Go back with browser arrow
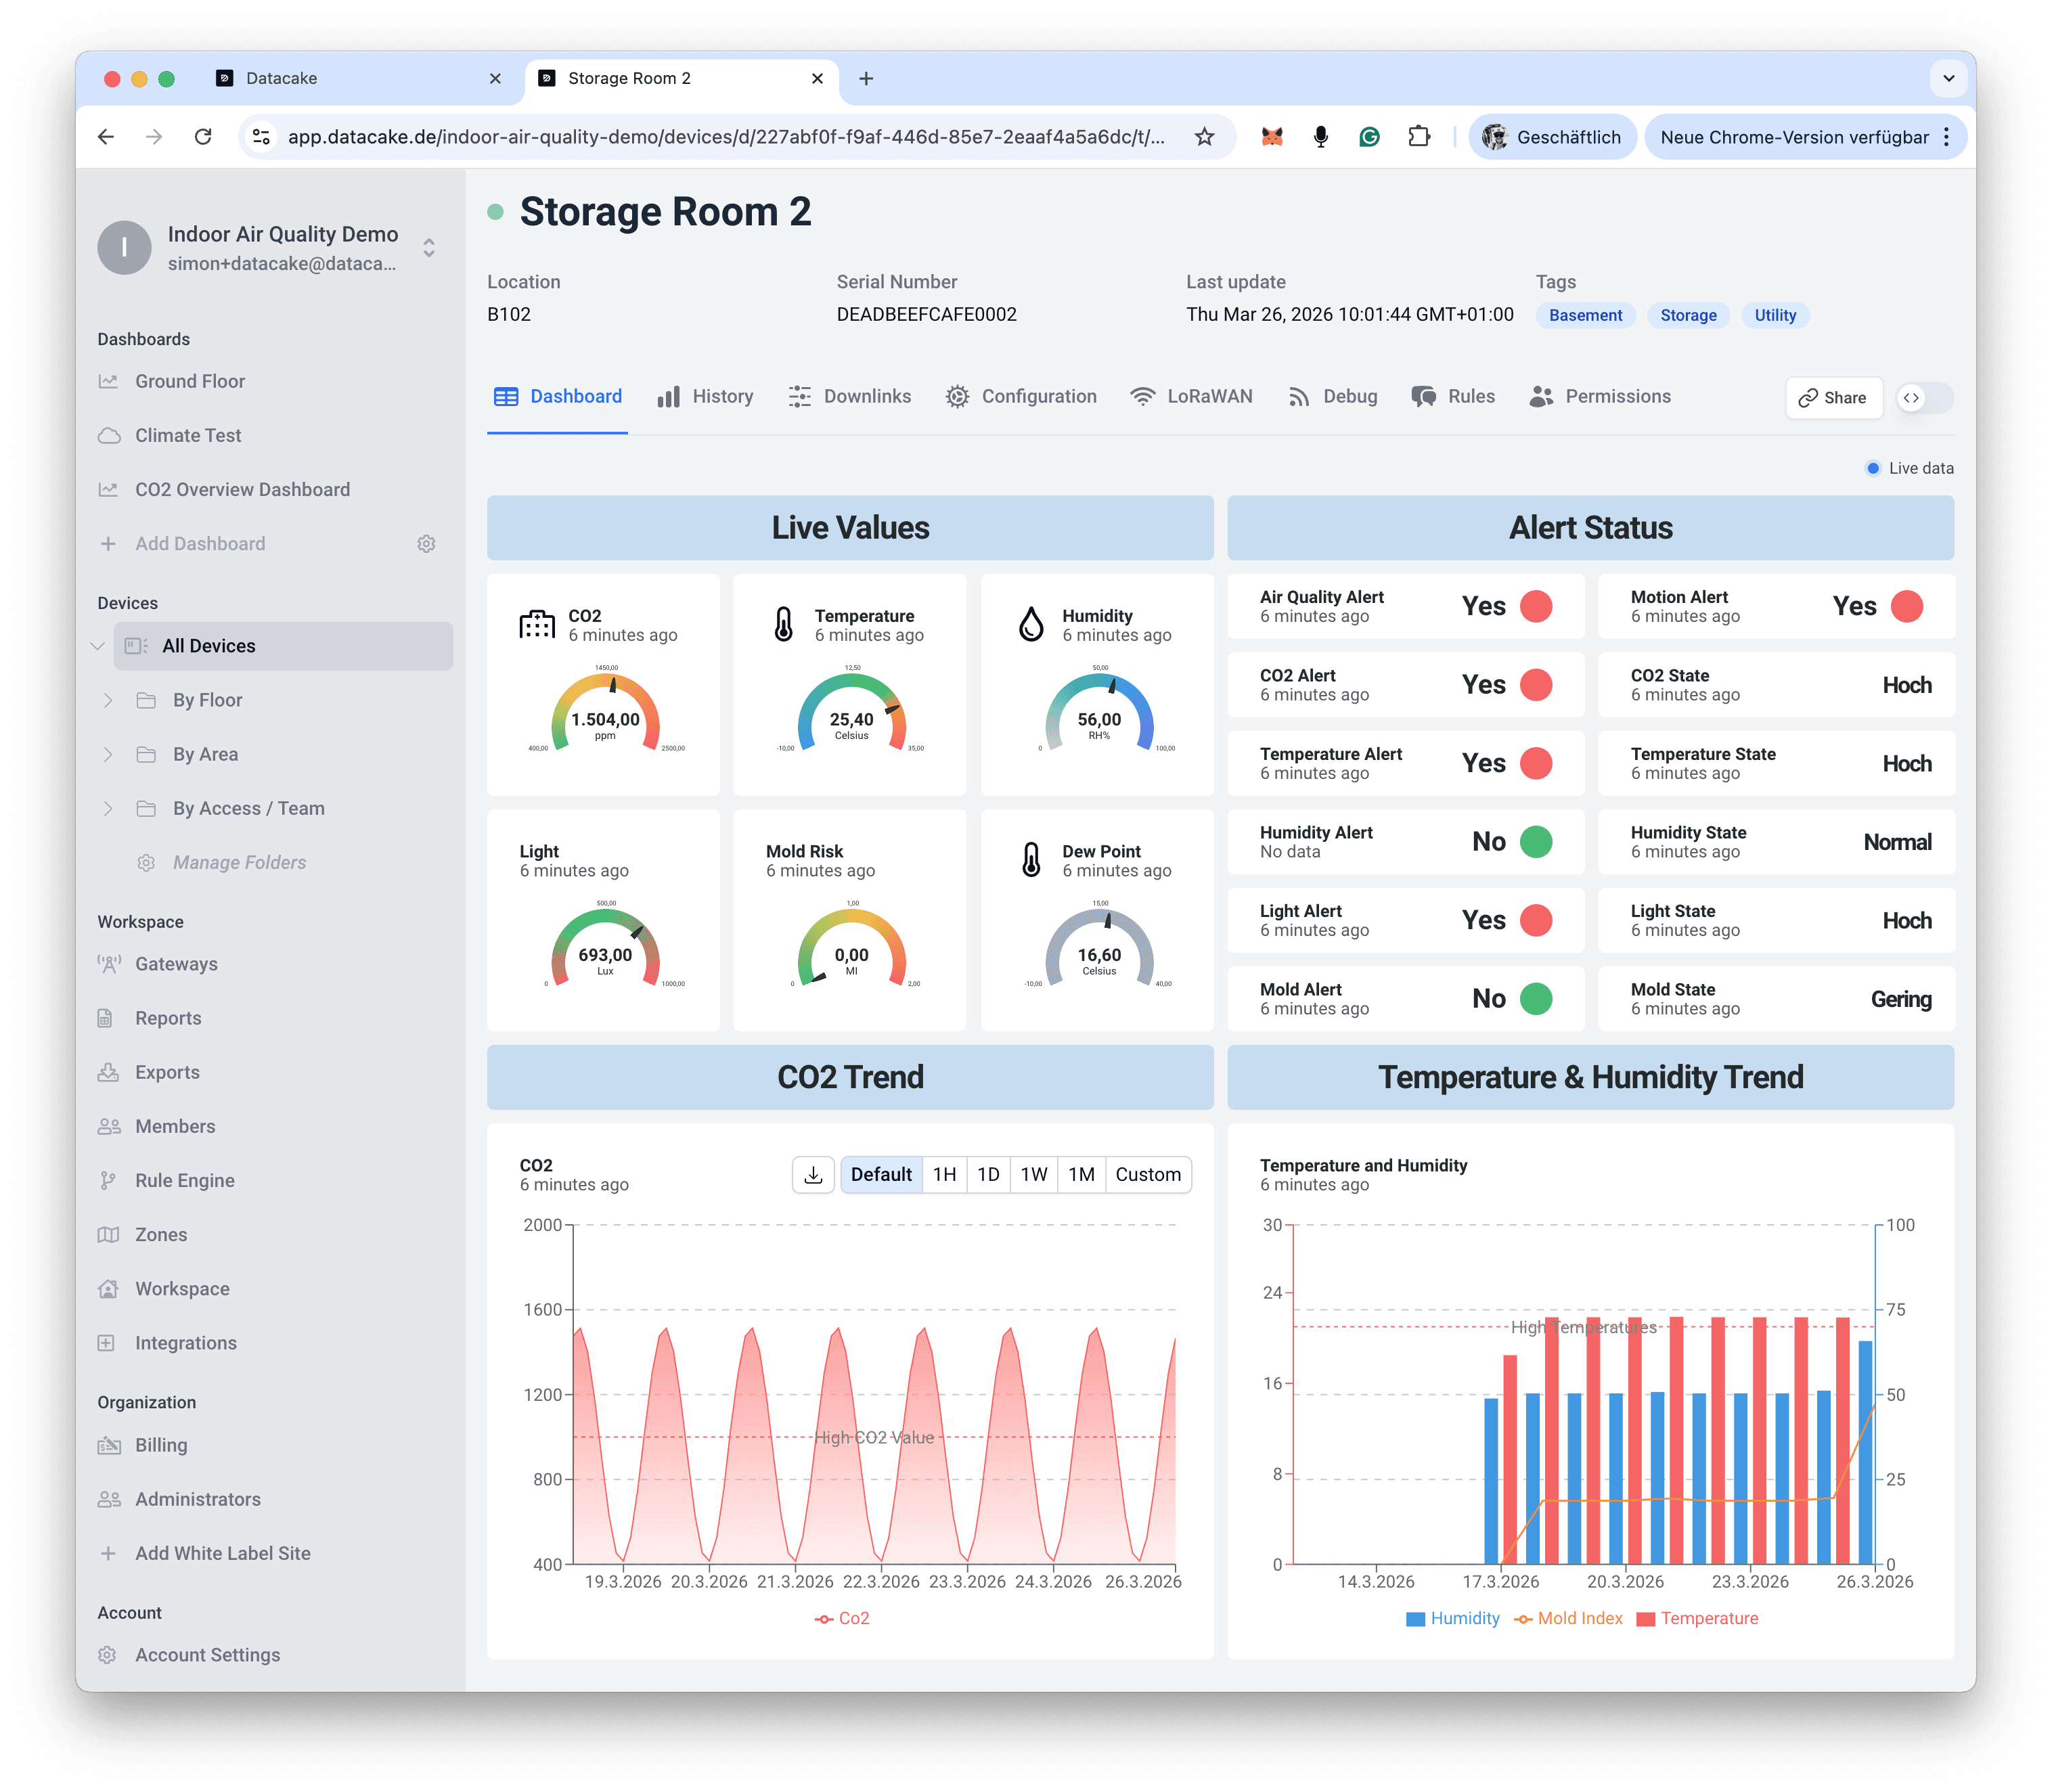The height and width of the screenshot is (1792, 2052). pyautogui.click(x=106, y=137)
